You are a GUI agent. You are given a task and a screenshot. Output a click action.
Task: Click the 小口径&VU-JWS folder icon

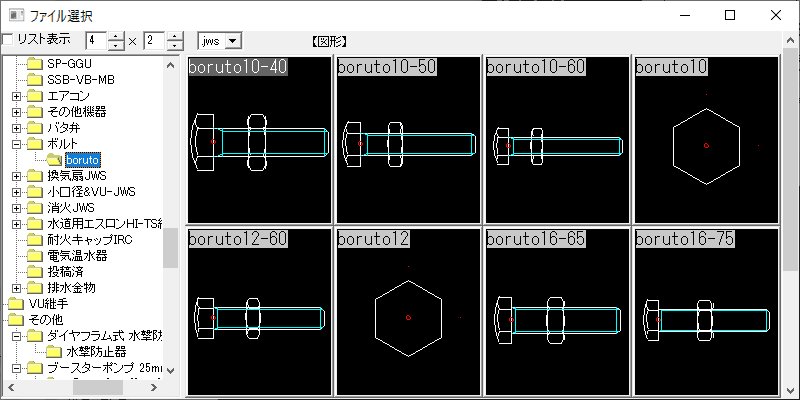coord(35,192)
